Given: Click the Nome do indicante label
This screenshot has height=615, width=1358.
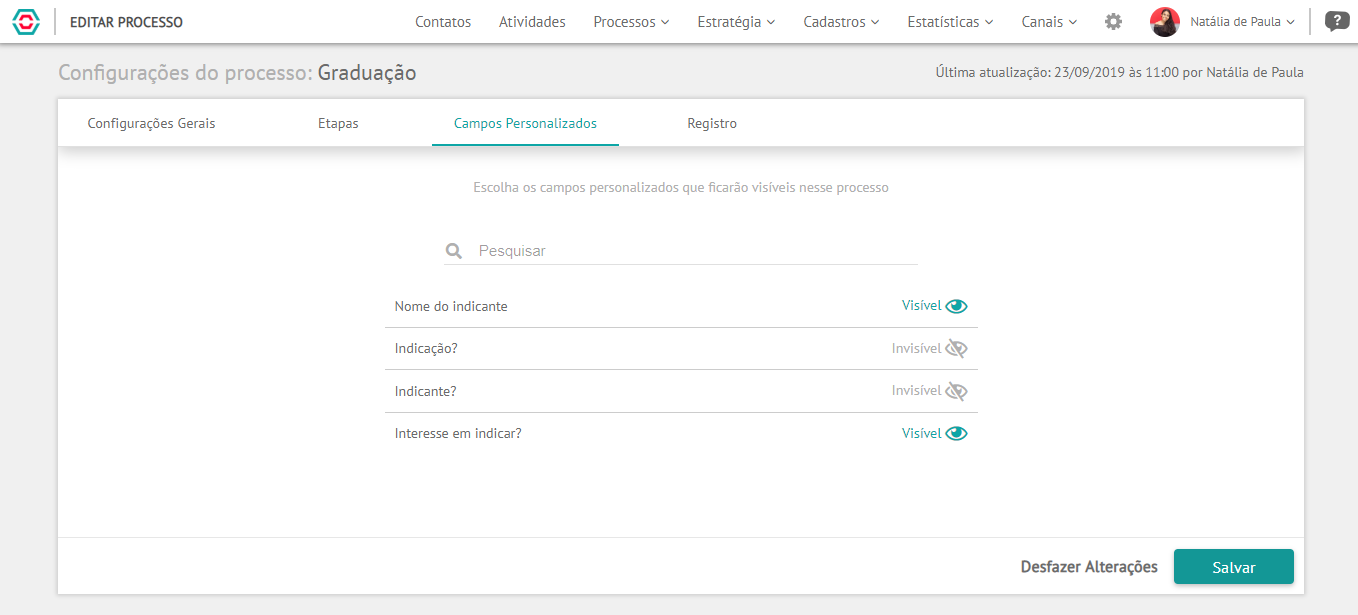Looking at the screenshot, I should 451,306.
